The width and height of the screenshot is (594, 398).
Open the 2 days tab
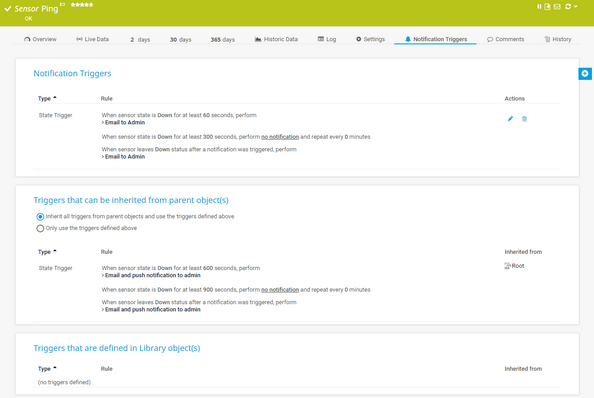(140, 39)
